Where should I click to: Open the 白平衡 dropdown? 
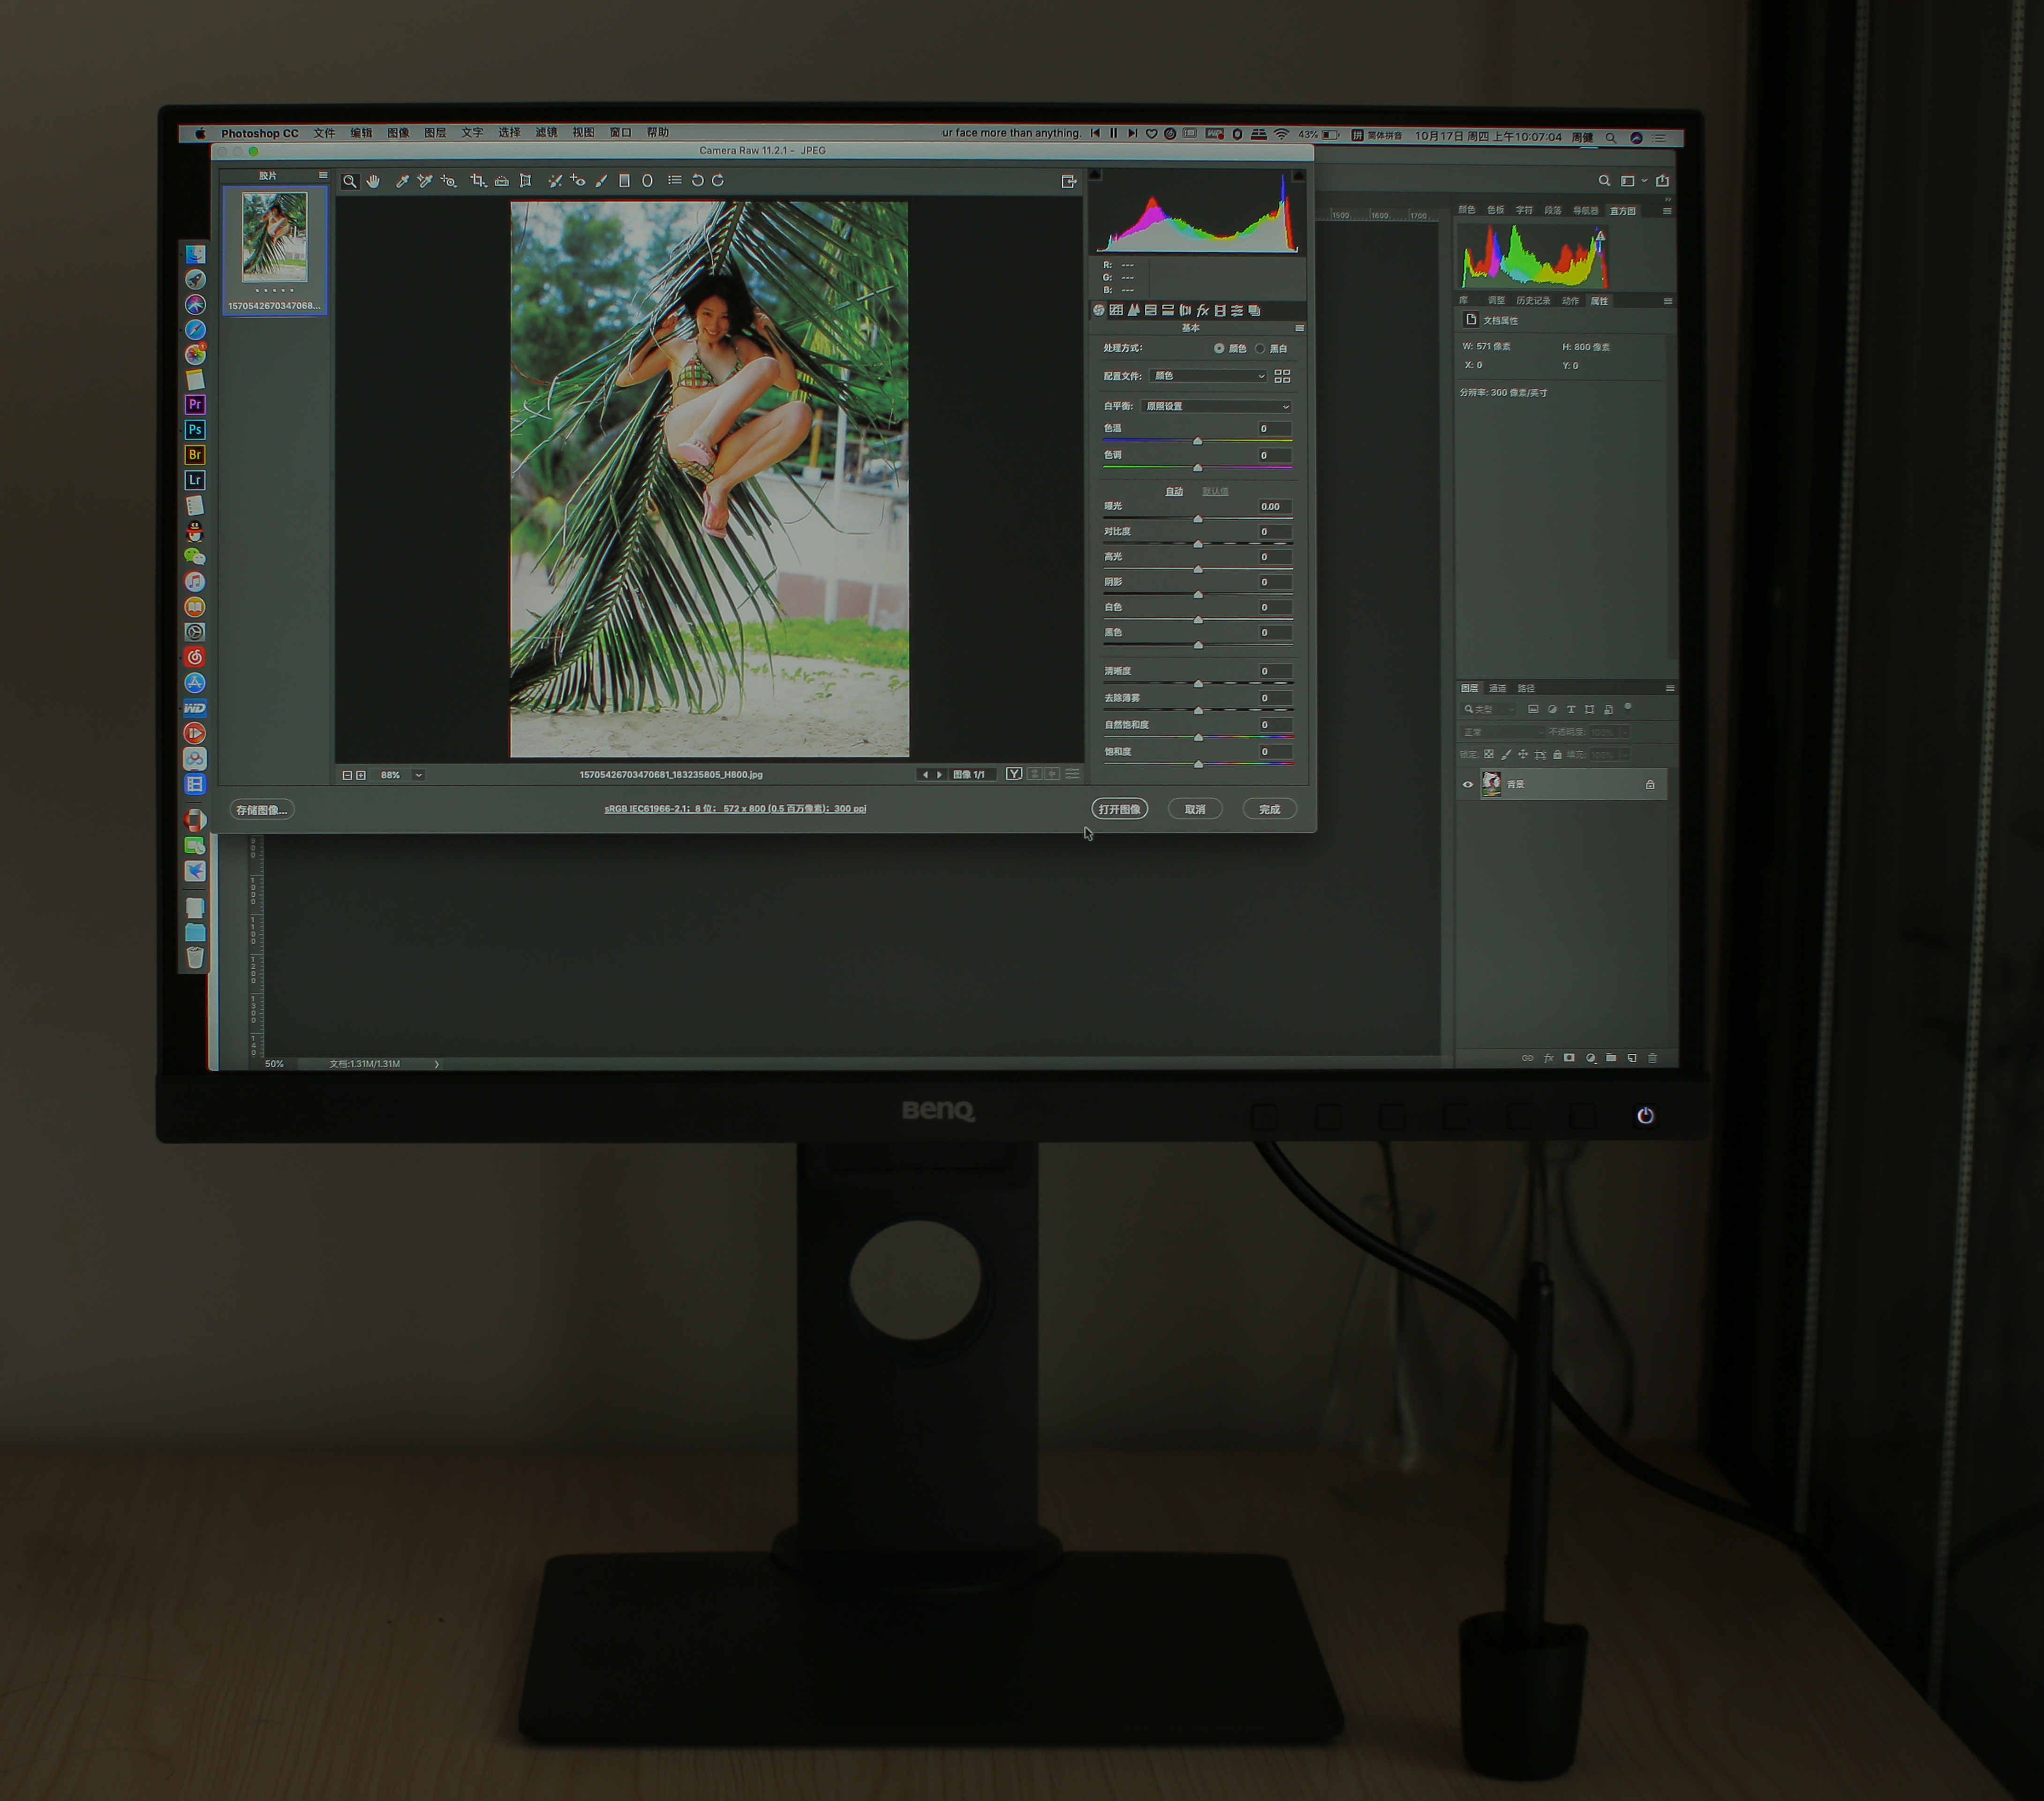1216,406
